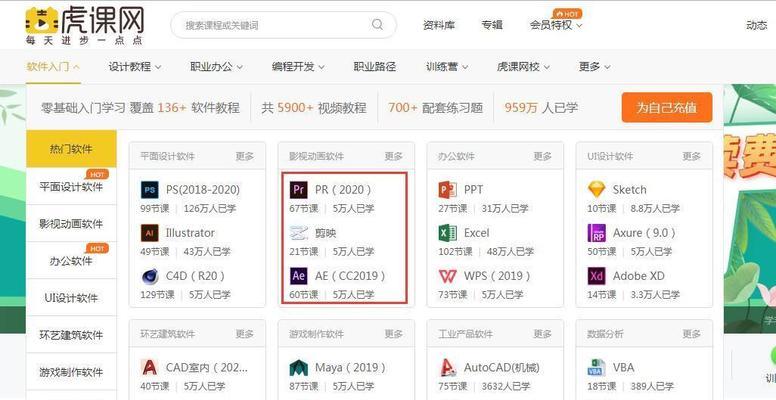Expand the 虎课网校 dropdown

(524, 66)
